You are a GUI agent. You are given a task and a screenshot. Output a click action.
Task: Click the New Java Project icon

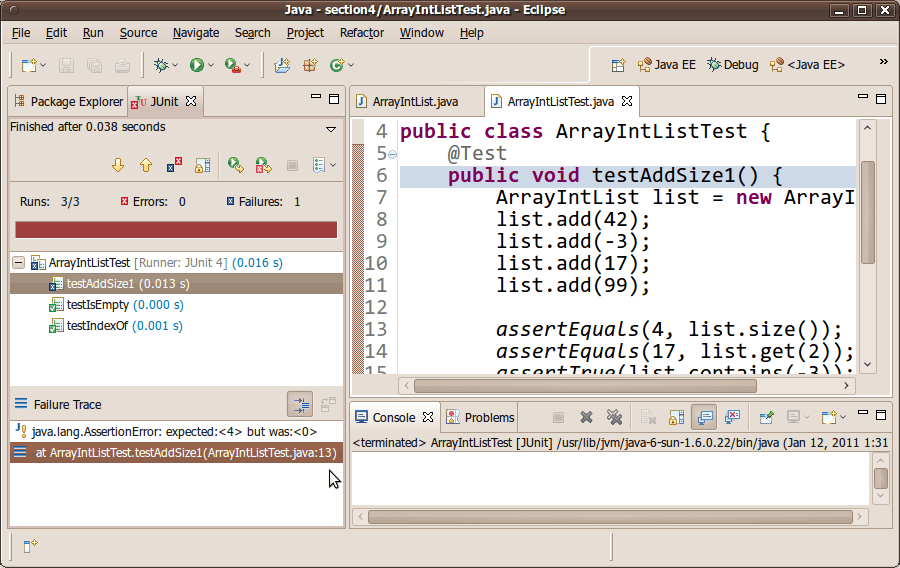tap(282, 65)
